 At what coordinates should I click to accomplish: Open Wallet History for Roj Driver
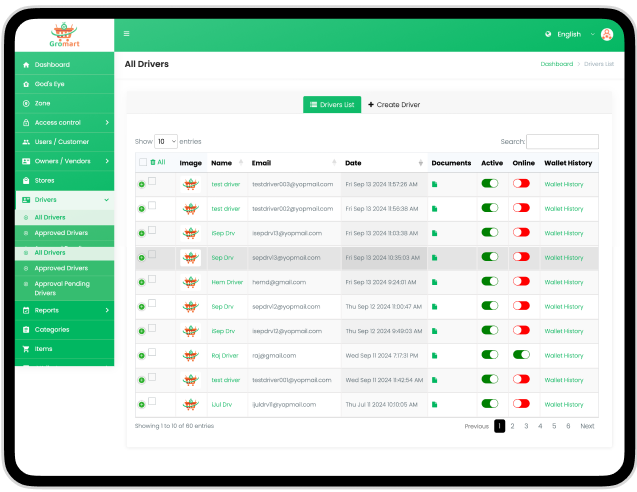coord(563,355)
